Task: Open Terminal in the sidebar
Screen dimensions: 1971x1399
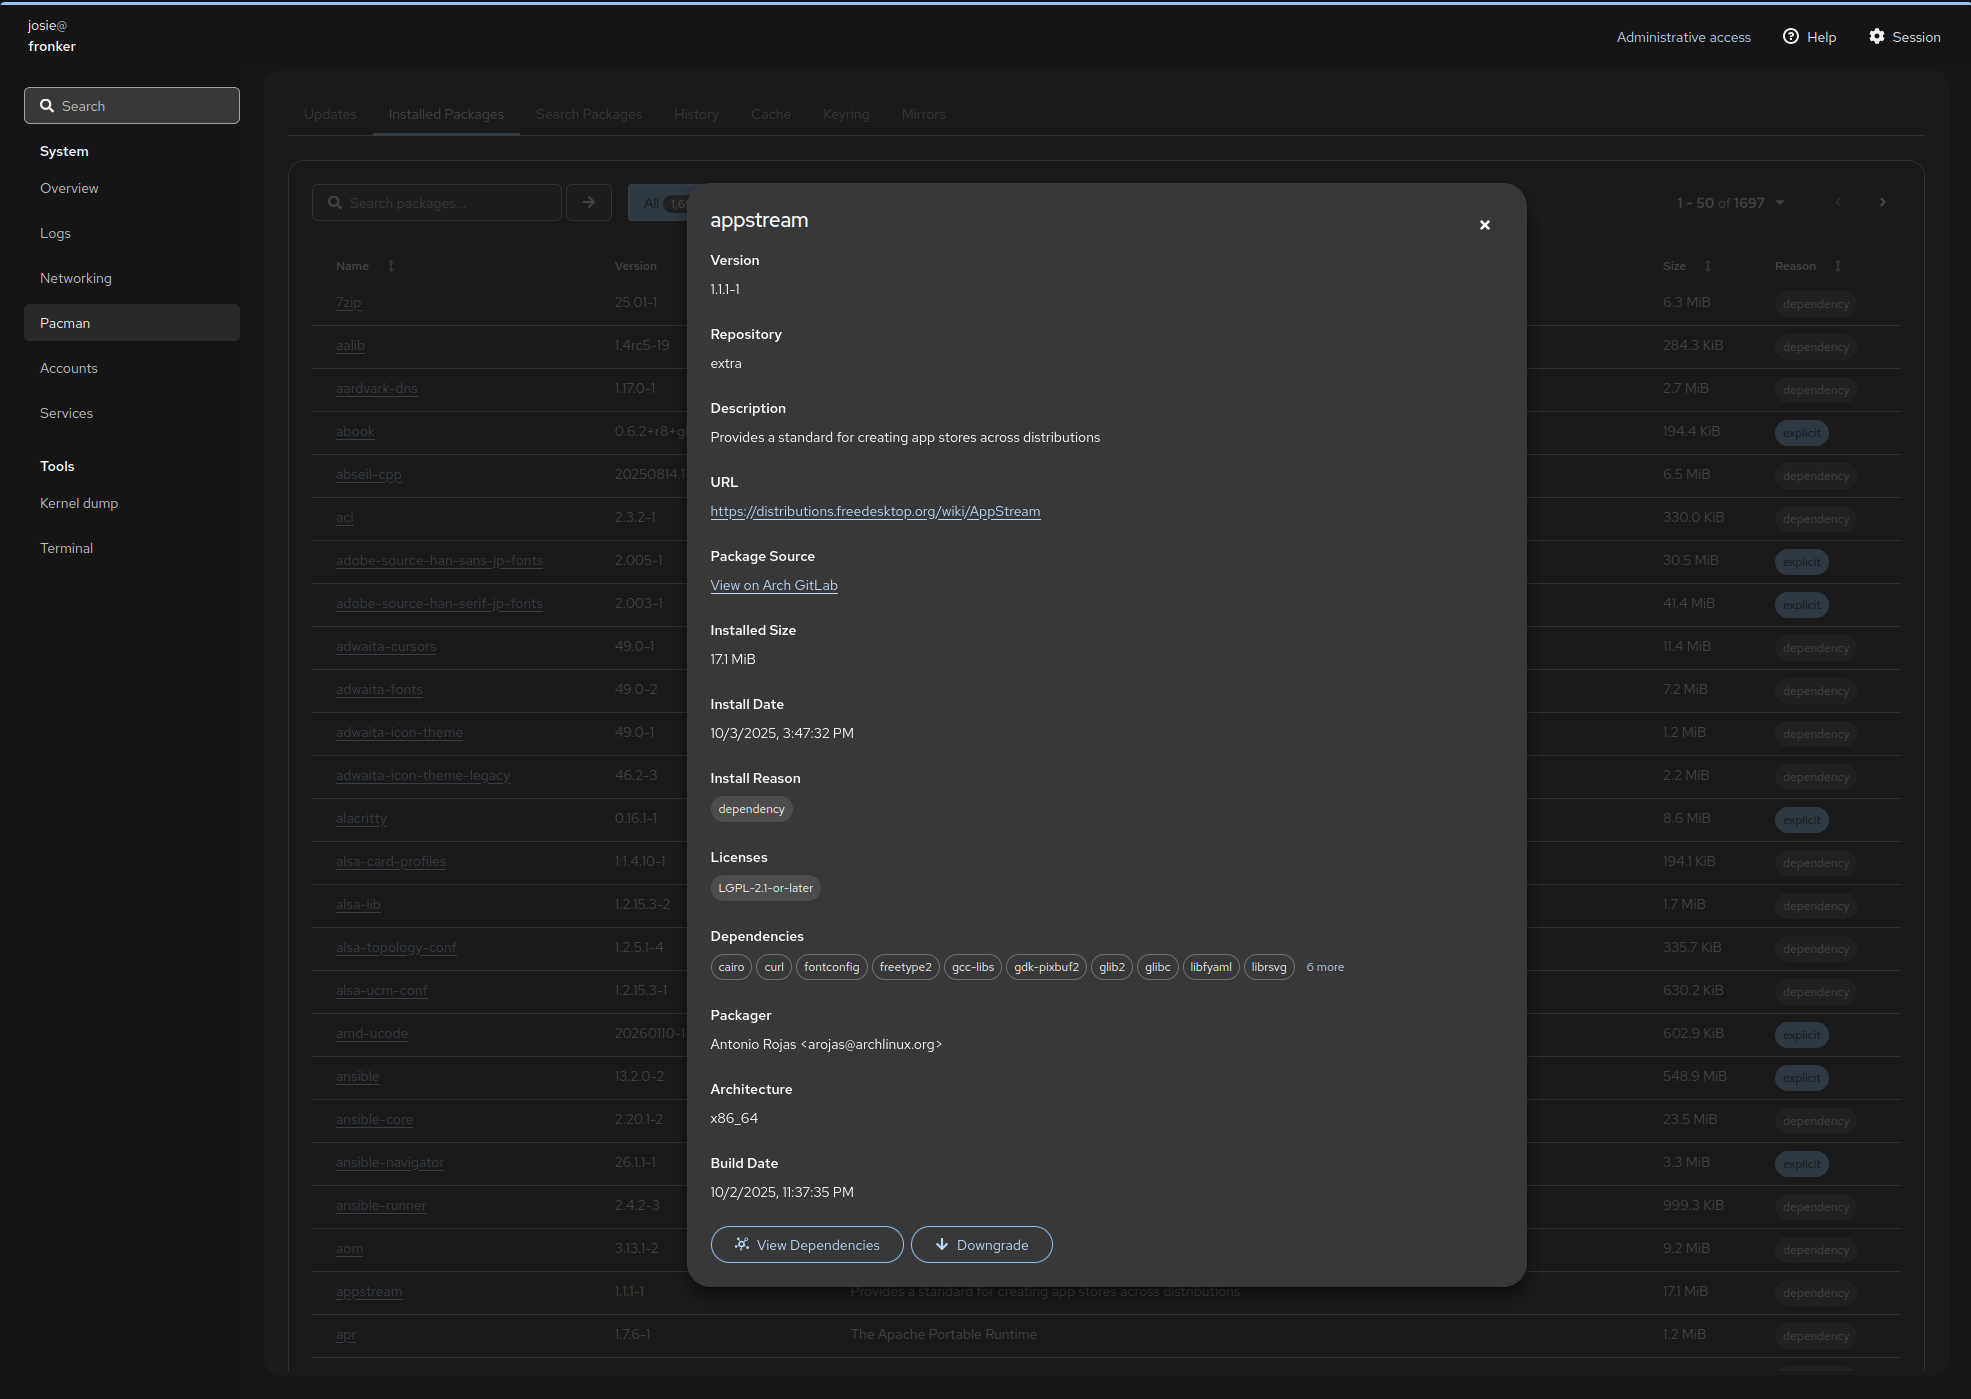Action: click(x=66, y=548)
